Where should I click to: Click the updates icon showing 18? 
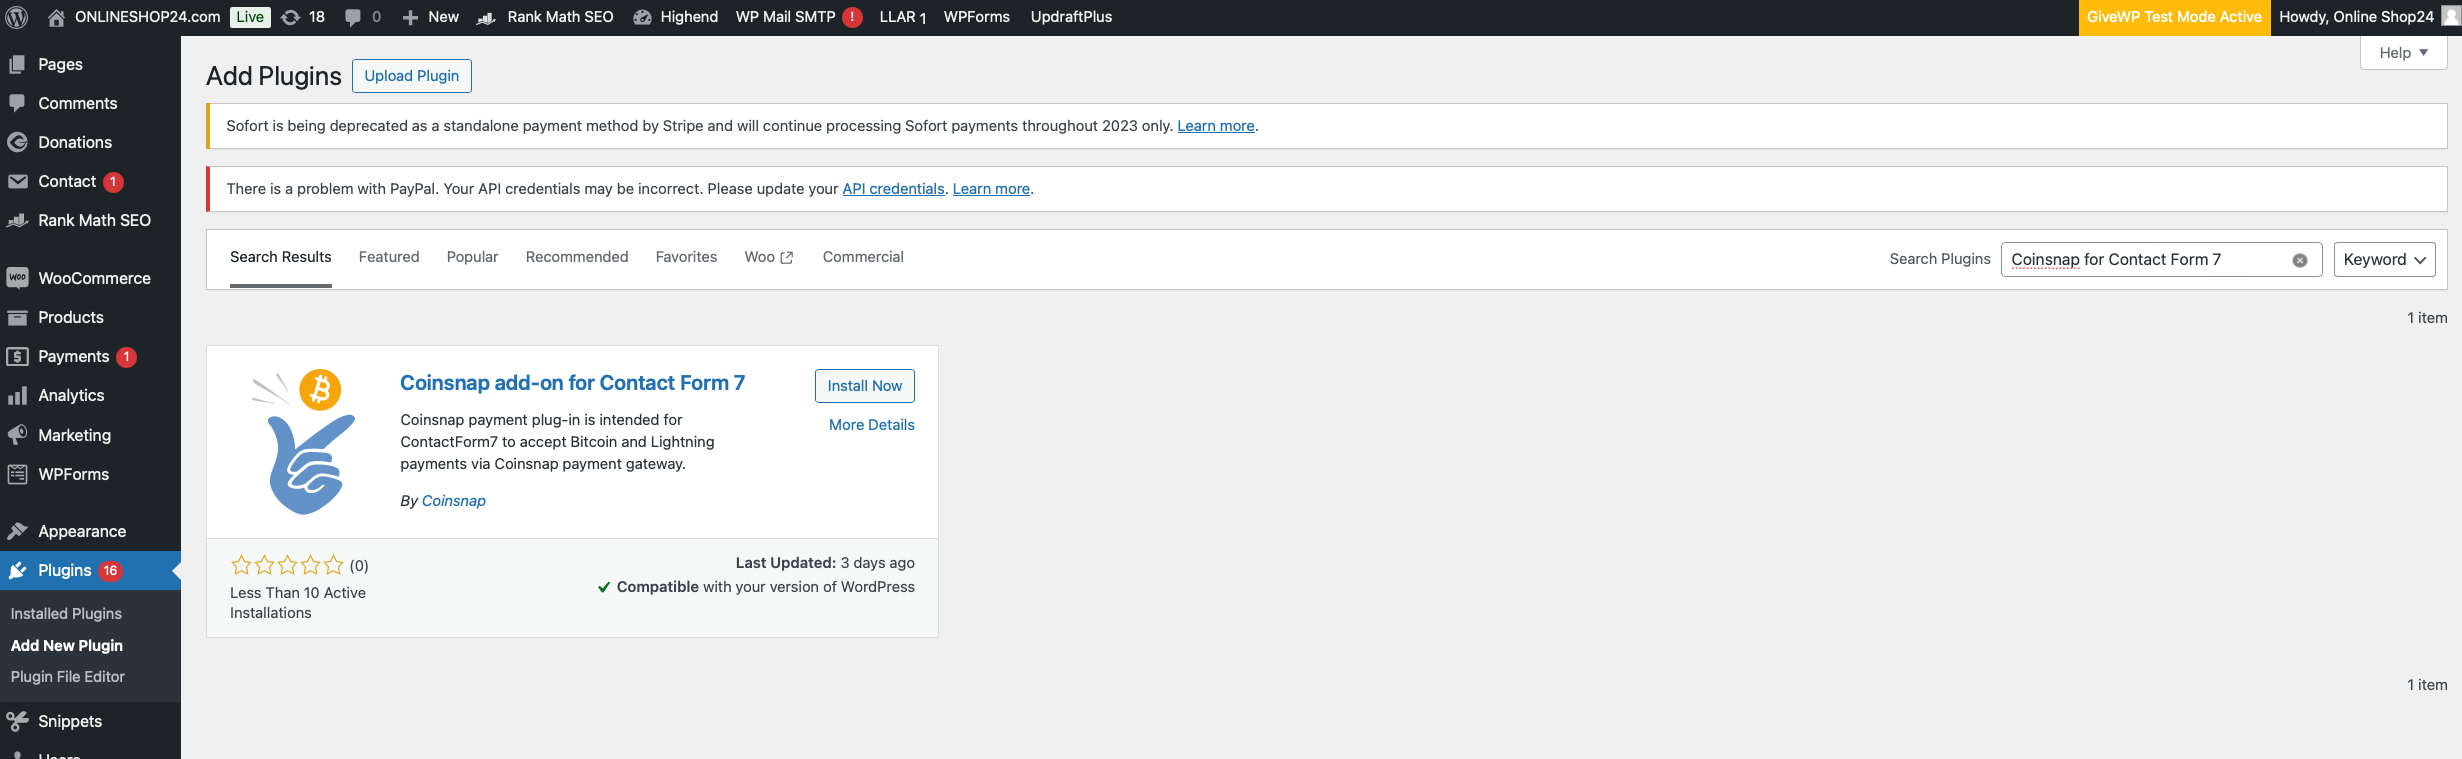click(291, 17)
